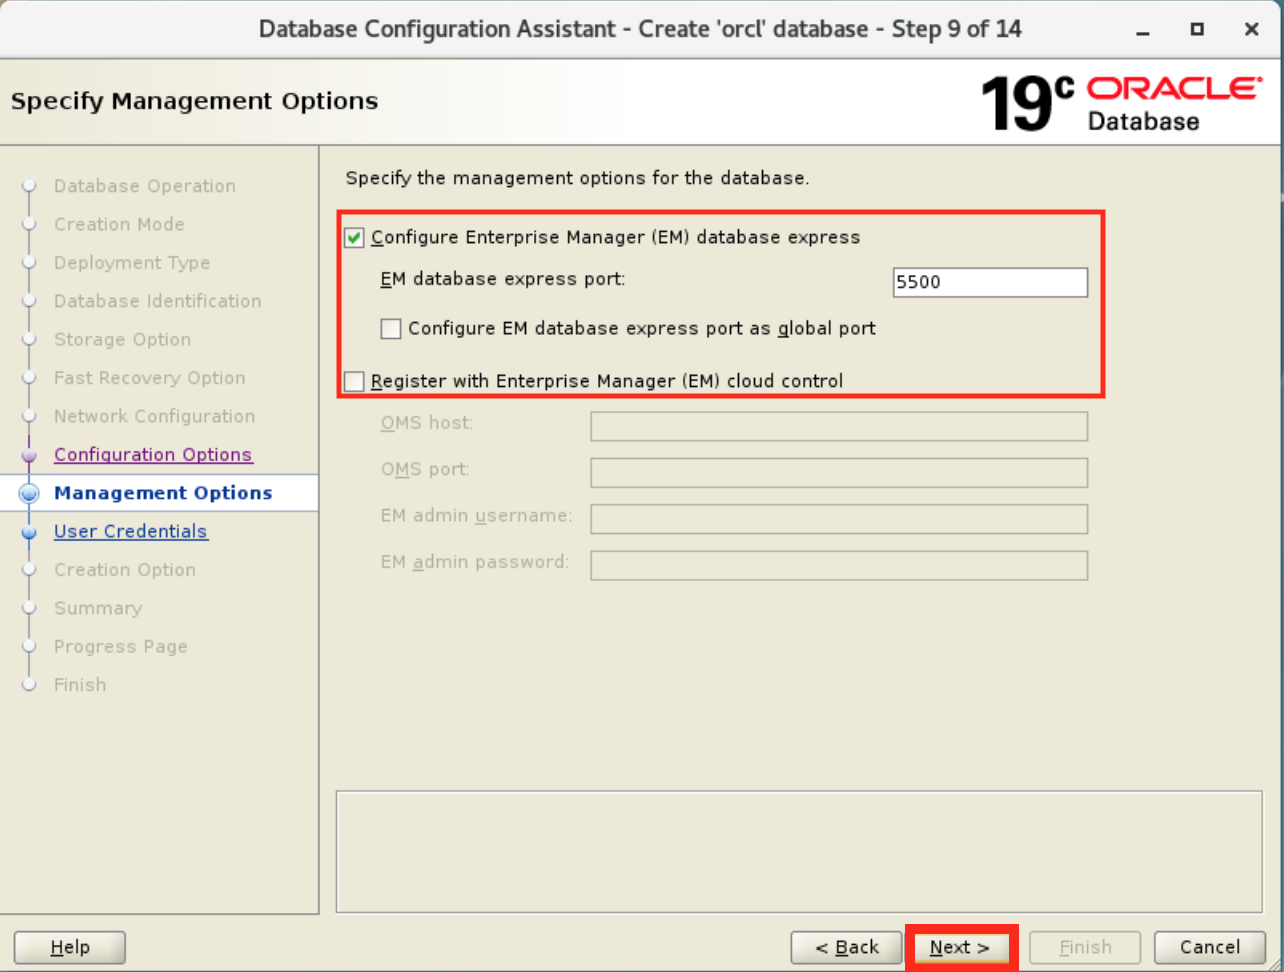Go to the Configuration Options step
Screen dimensions: 1284x972
[153, 455]
